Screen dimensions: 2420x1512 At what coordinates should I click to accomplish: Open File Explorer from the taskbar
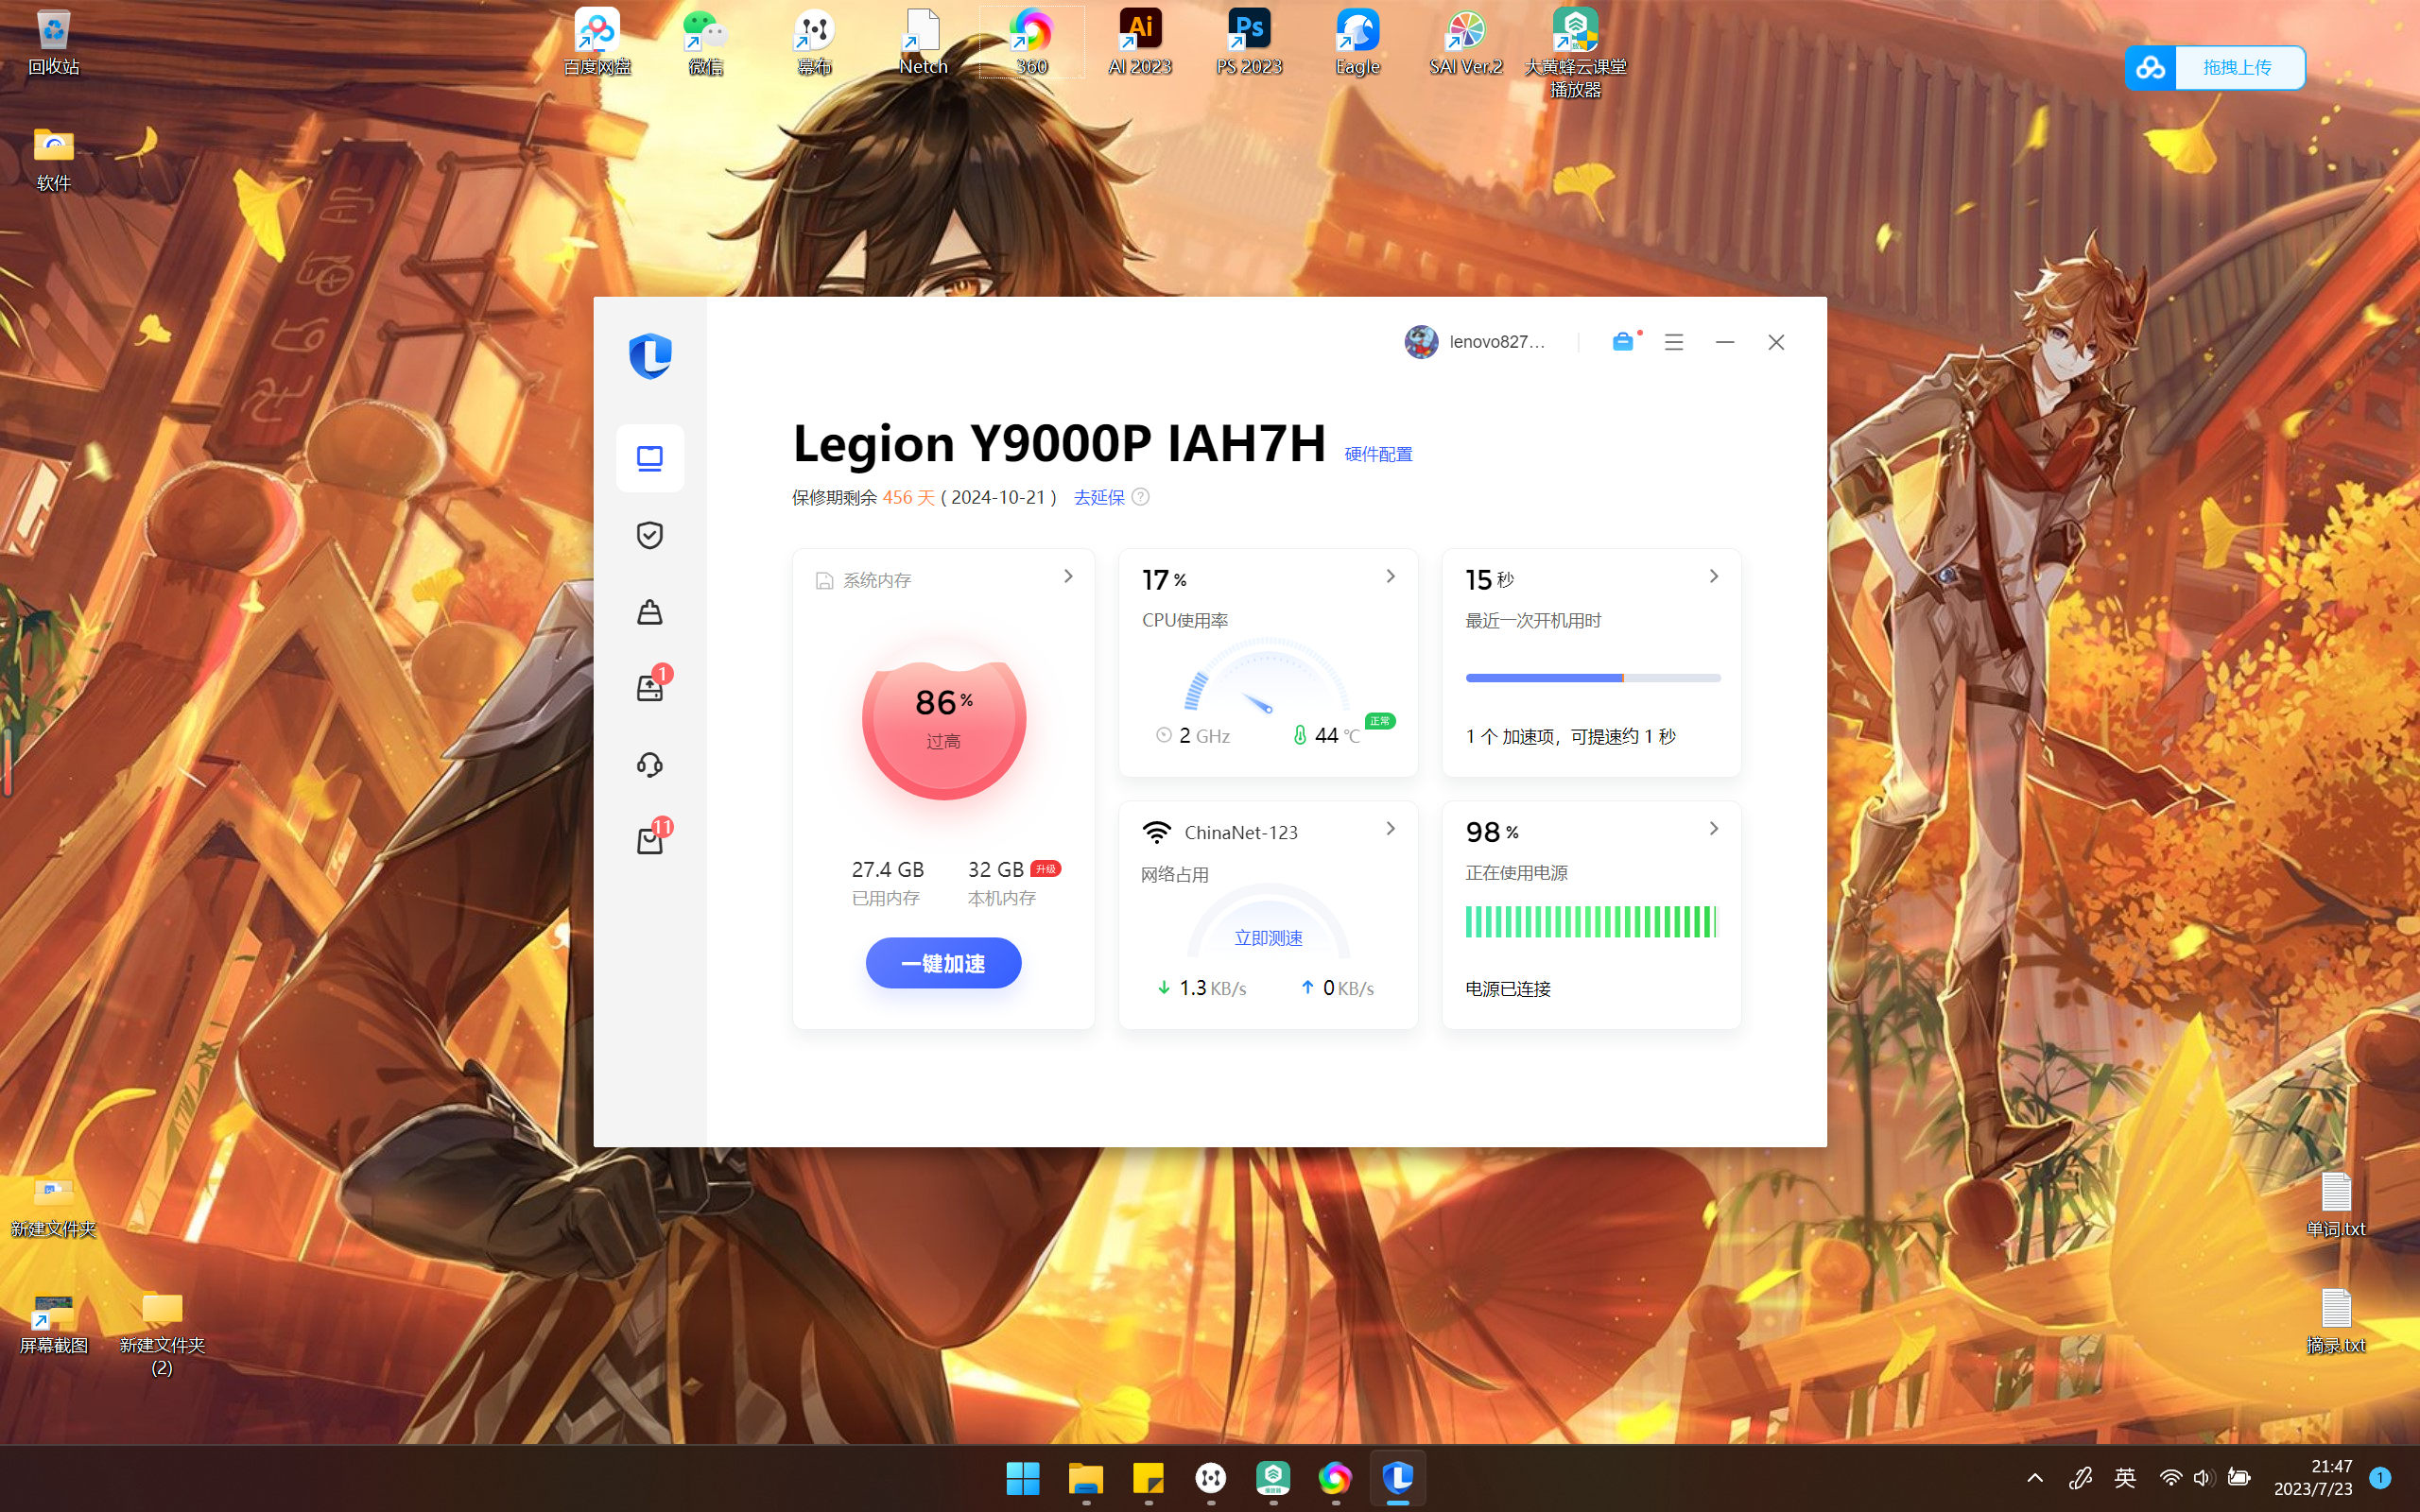coord(1086,1478)
